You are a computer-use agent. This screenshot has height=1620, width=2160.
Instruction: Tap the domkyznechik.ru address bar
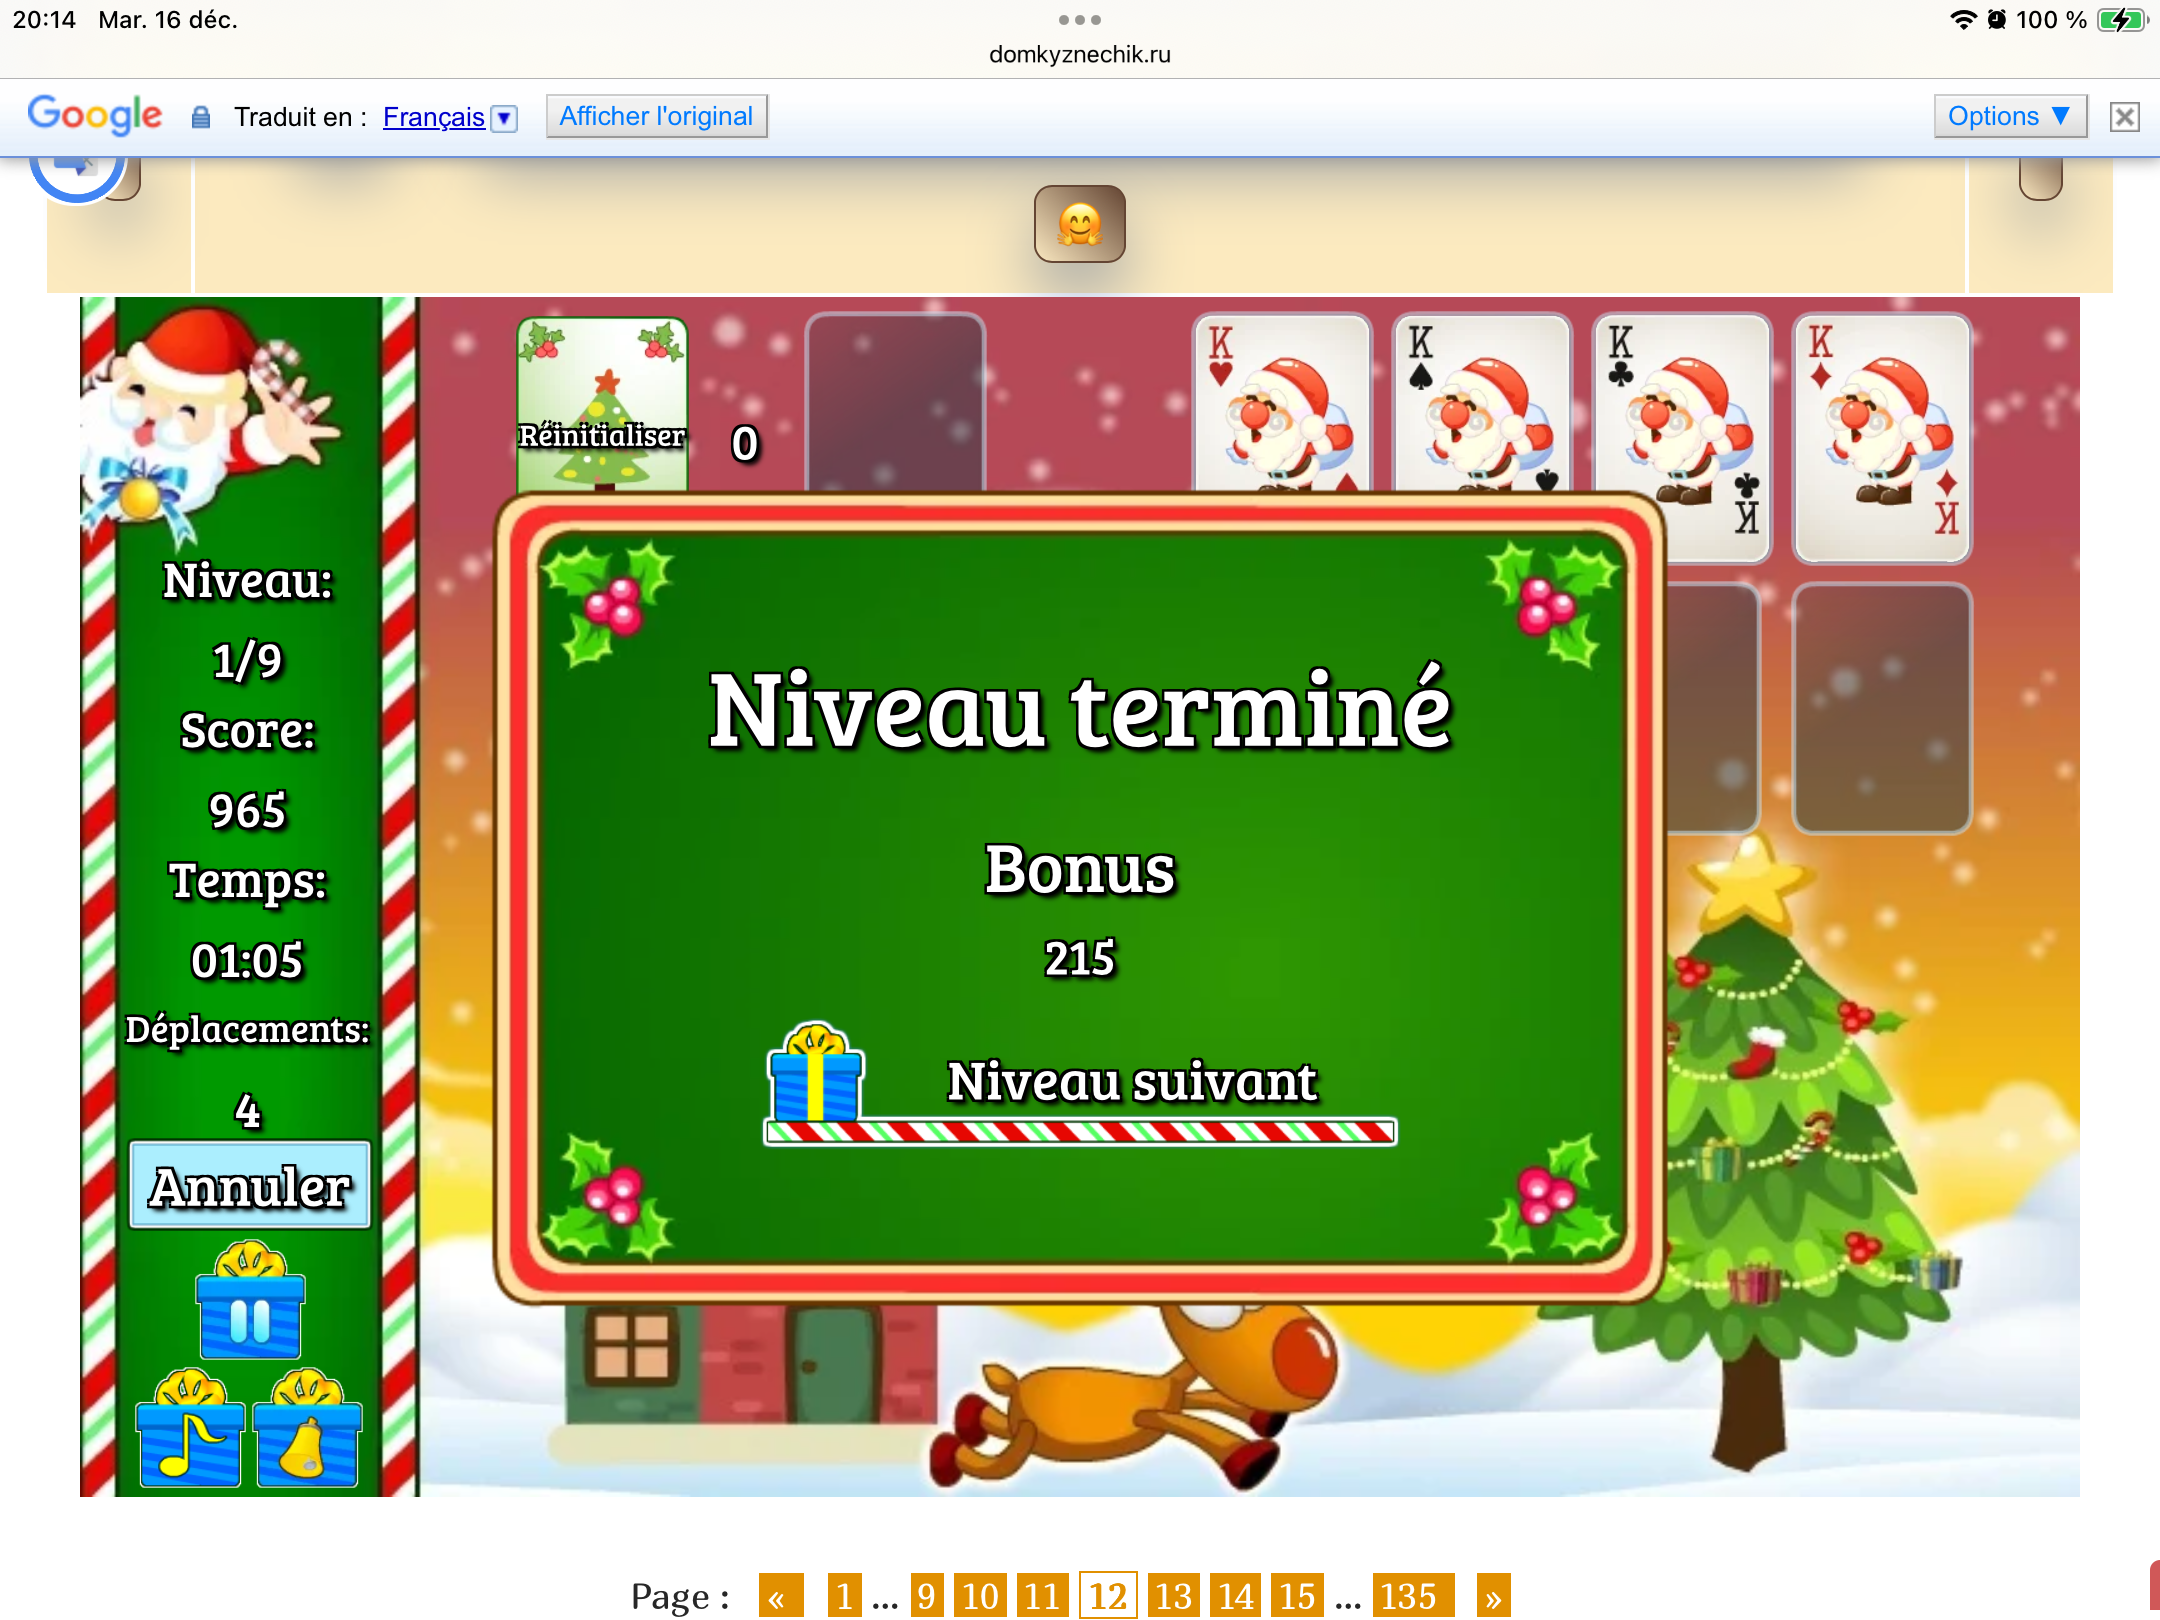(x=1079, y=54)
